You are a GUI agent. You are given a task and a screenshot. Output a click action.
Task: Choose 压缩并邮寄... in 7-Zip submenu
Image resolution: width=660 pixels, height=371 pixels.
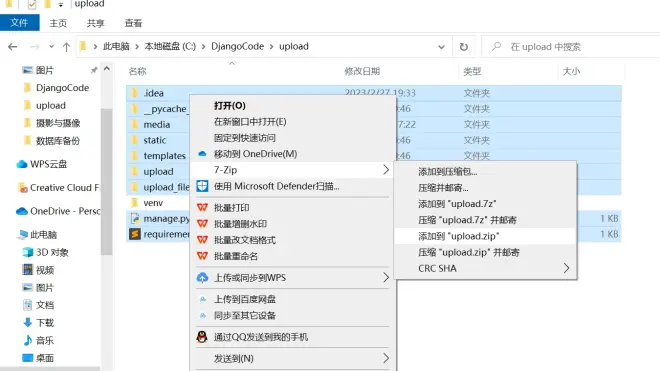443,187
